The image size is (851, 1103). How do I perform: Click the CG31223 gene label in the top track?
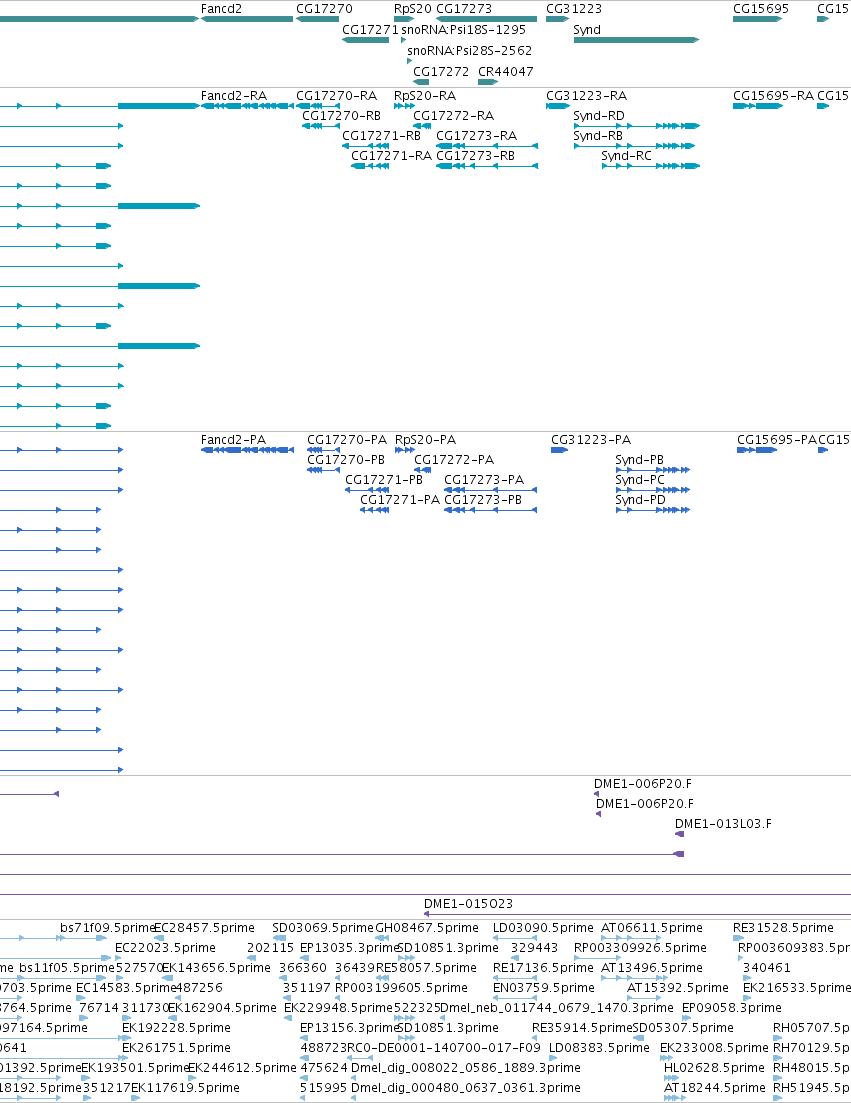574,9
